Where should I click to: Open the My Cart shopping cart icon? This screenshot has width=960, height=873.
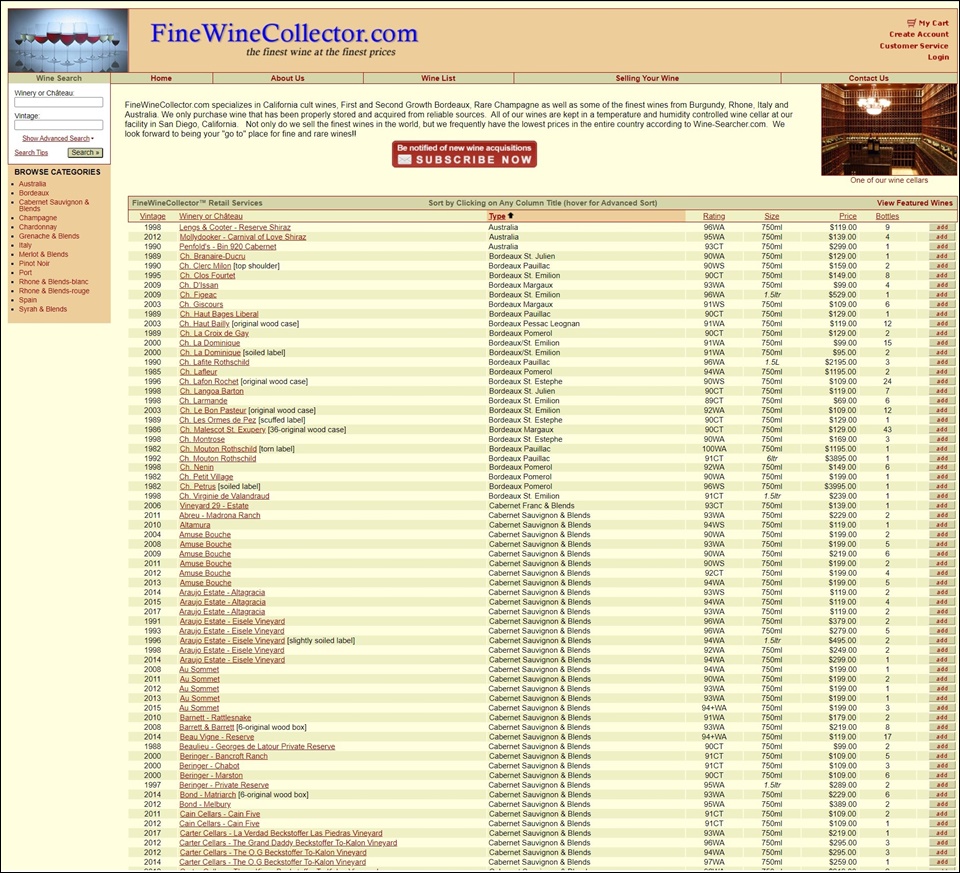912,23
